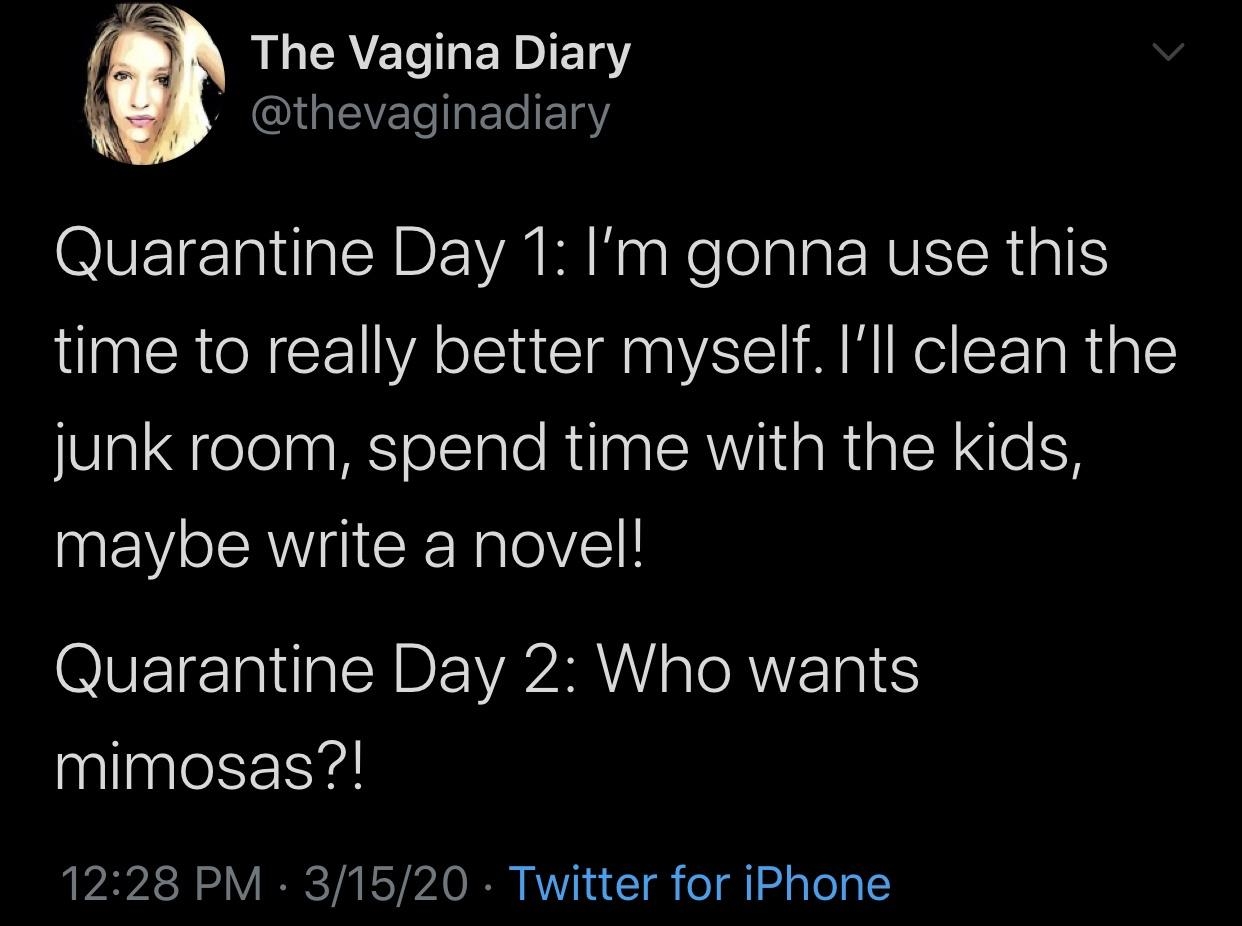The image size is (1242, 926).
Task: Click the 12:28 PM timestamp
Action: pos(161,883)
